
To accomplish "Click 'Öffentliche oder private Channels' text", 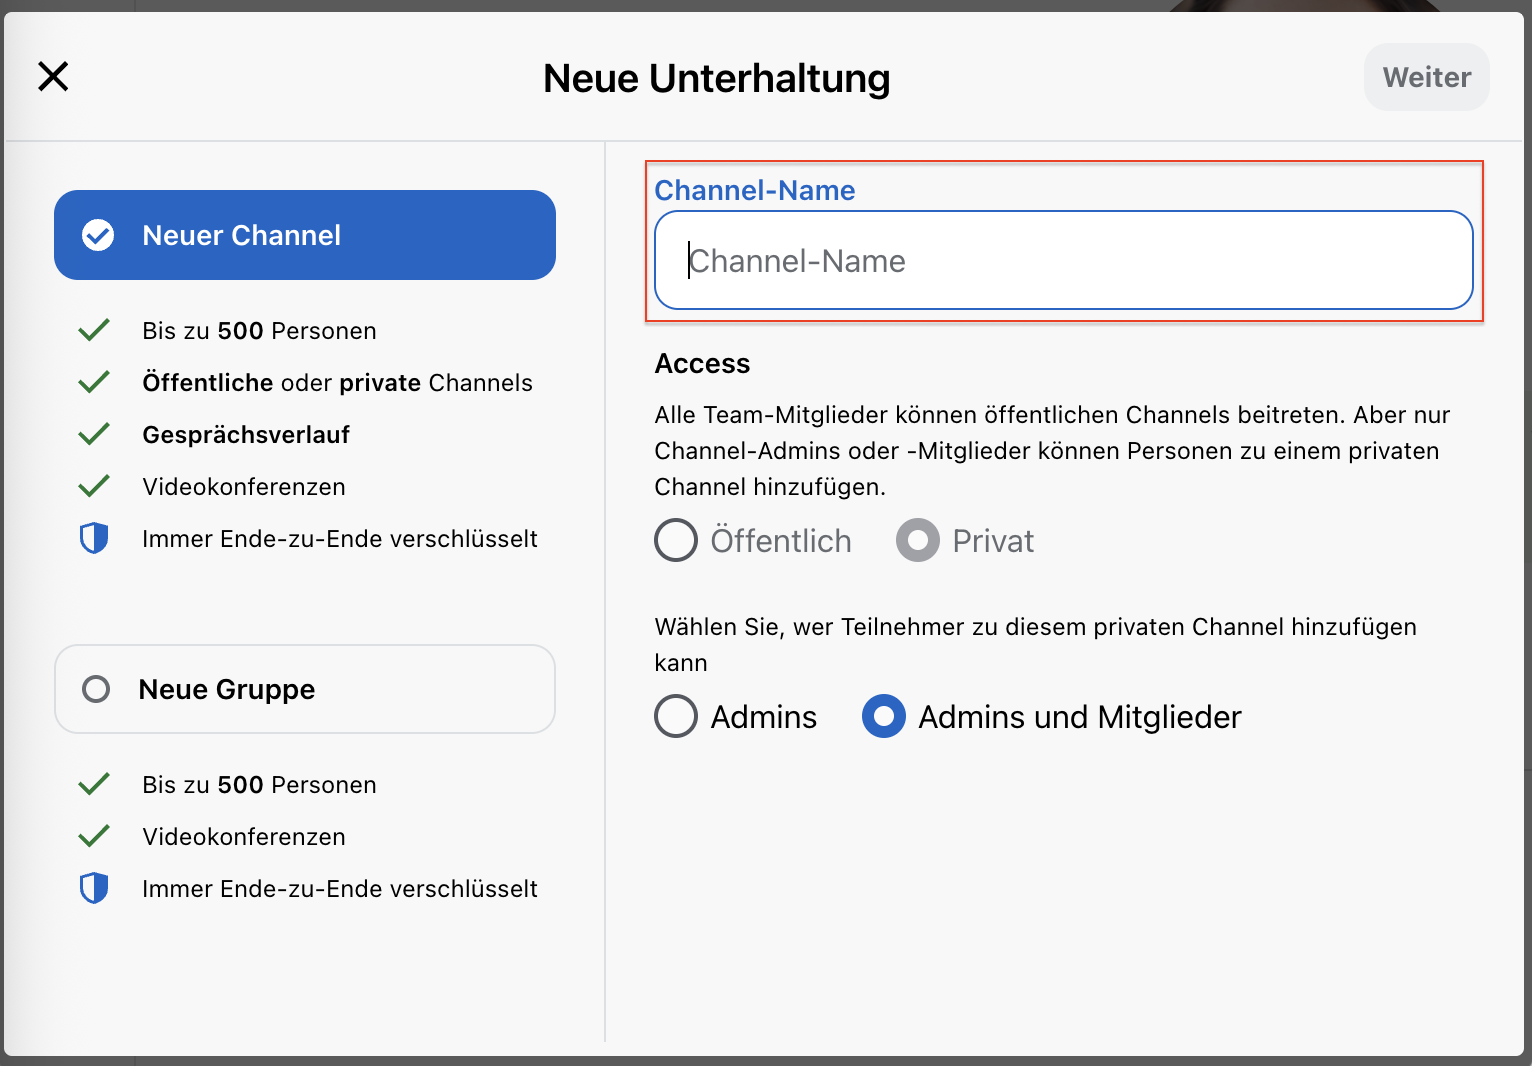I will pos(337,383).
